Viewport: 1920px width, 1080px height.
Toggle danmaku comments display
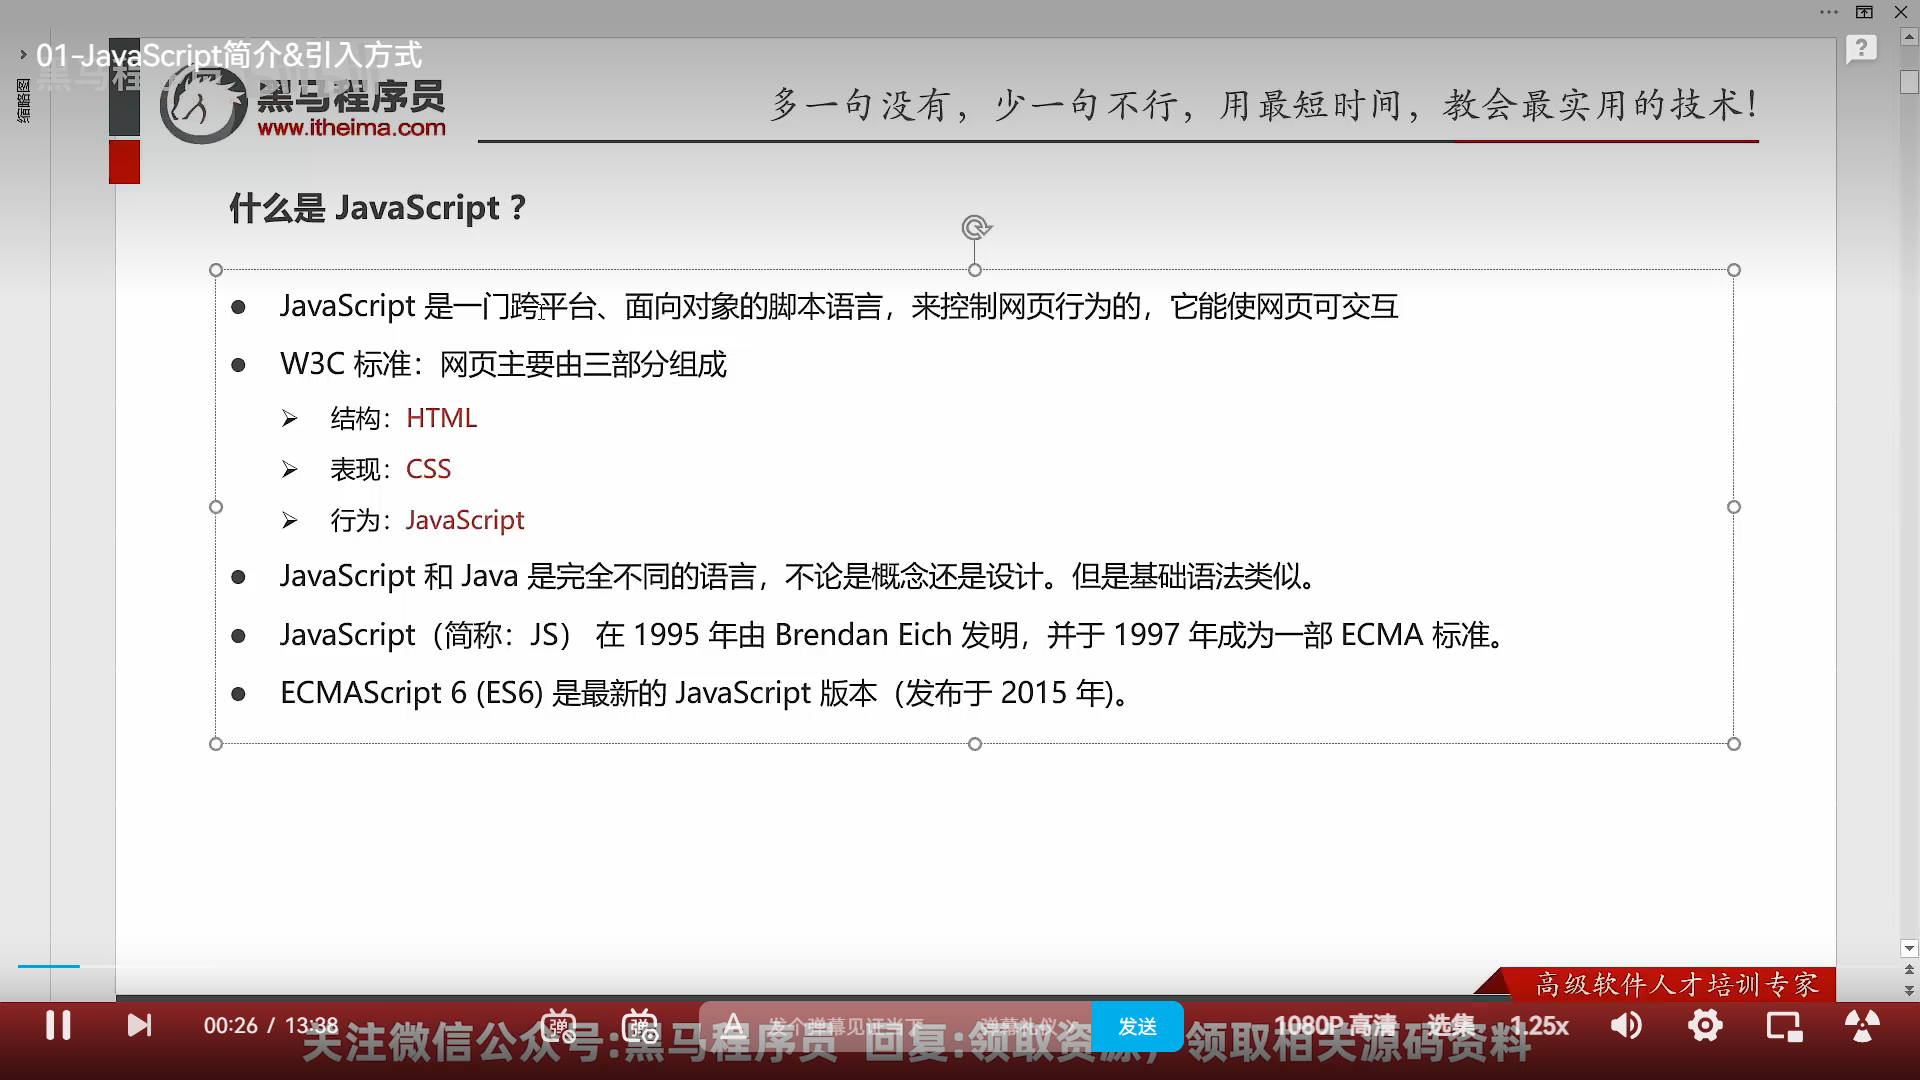(x=558, y=1026)
